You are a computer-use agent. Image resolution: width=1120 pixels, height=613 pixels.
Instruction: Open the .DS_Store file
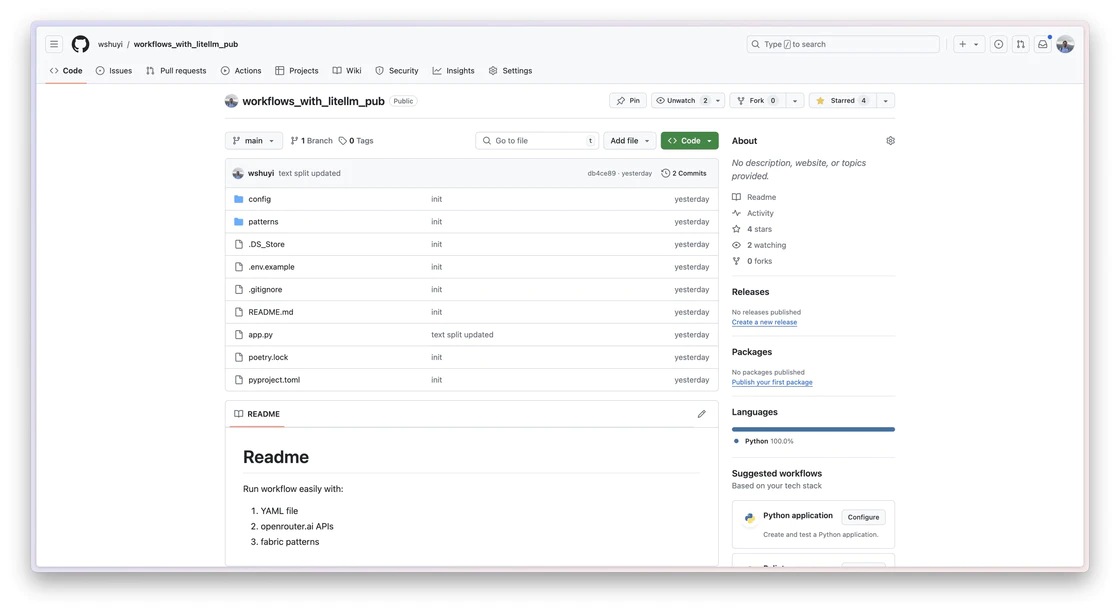266,244
